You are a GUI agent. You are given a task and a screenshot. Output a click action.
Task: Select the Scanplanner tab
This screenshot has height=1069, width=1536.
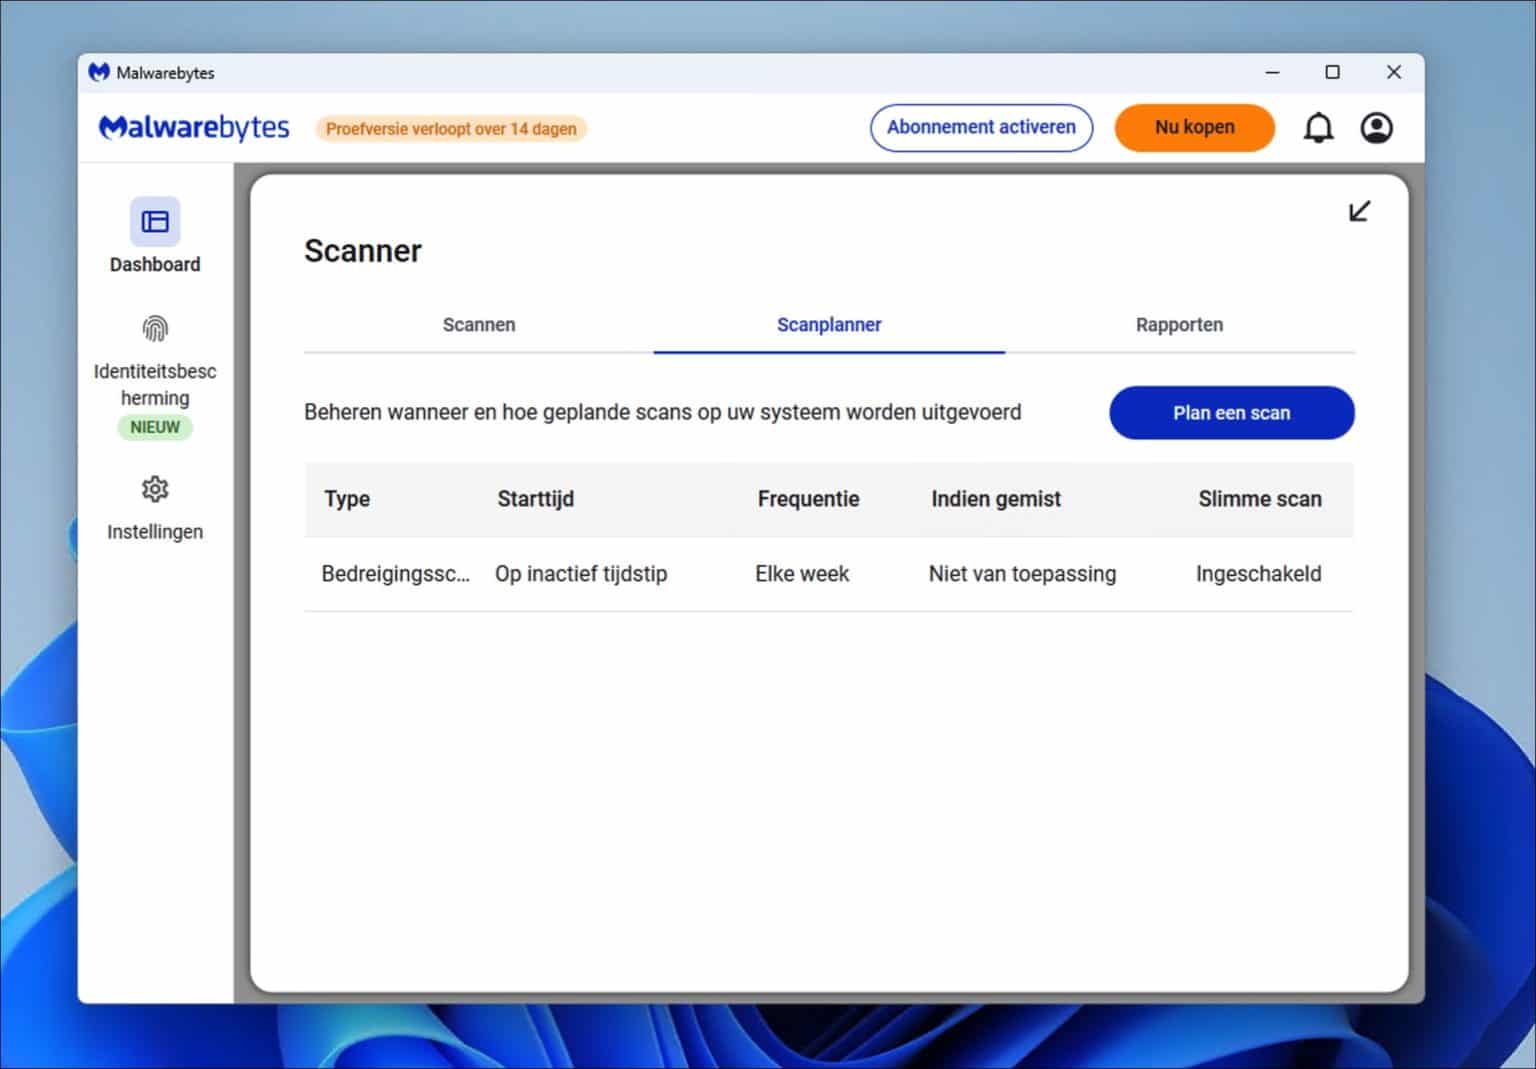coord(829,325)
